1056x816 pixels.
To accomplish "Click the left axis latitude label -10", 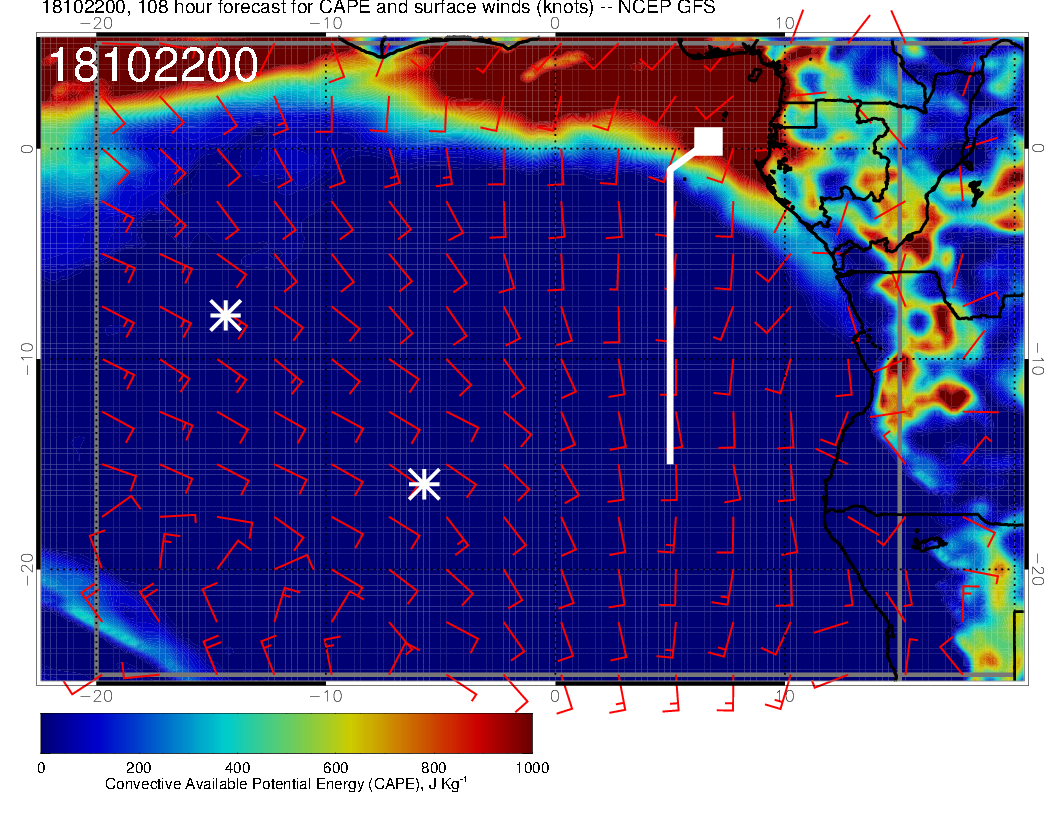I will pos(26,359).
